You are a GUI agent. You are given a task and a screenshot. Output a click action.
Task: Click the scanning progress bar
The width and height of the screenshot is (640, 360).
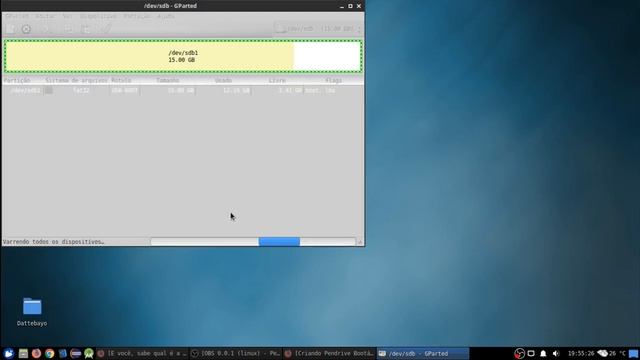coord(253,242)
